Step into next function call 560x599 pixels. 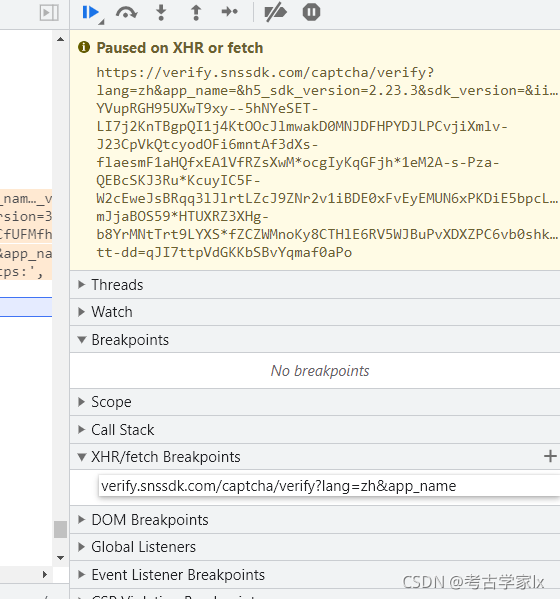pos(161,13)
